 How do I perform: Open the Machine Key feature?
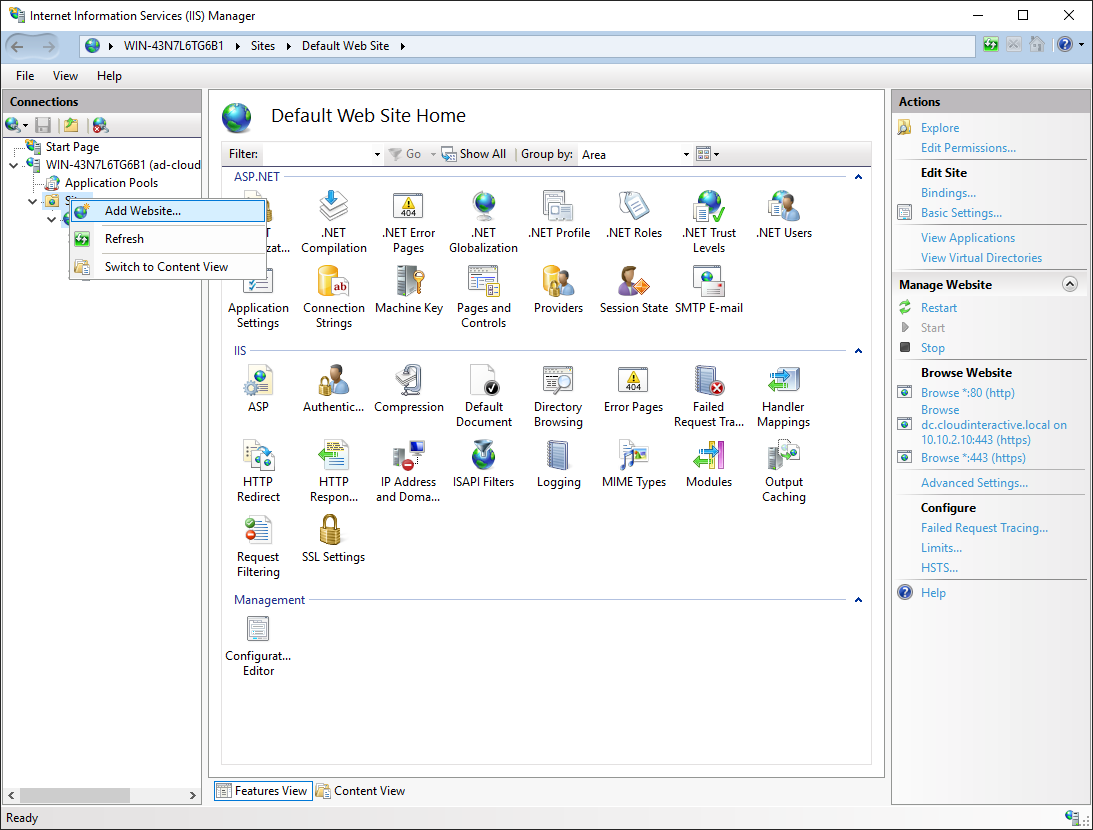408,290
